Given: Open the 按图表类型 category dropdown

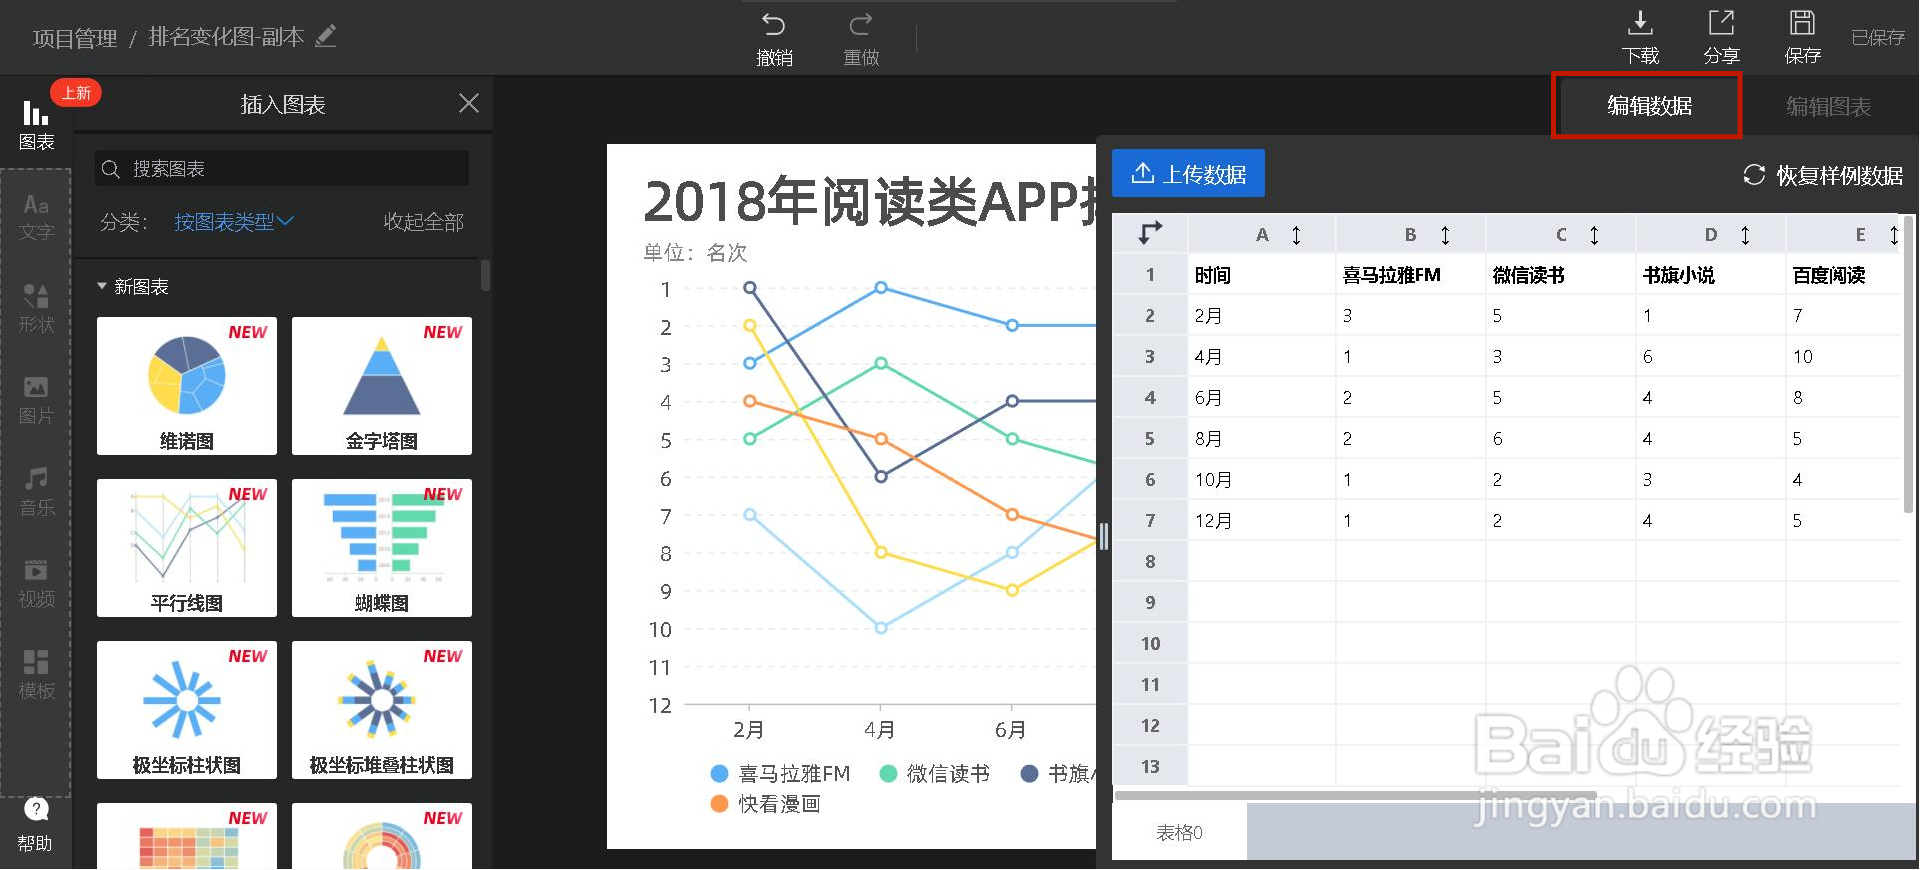Looking at the screenshot, I should pyautogui.click(x=234, y=222).
